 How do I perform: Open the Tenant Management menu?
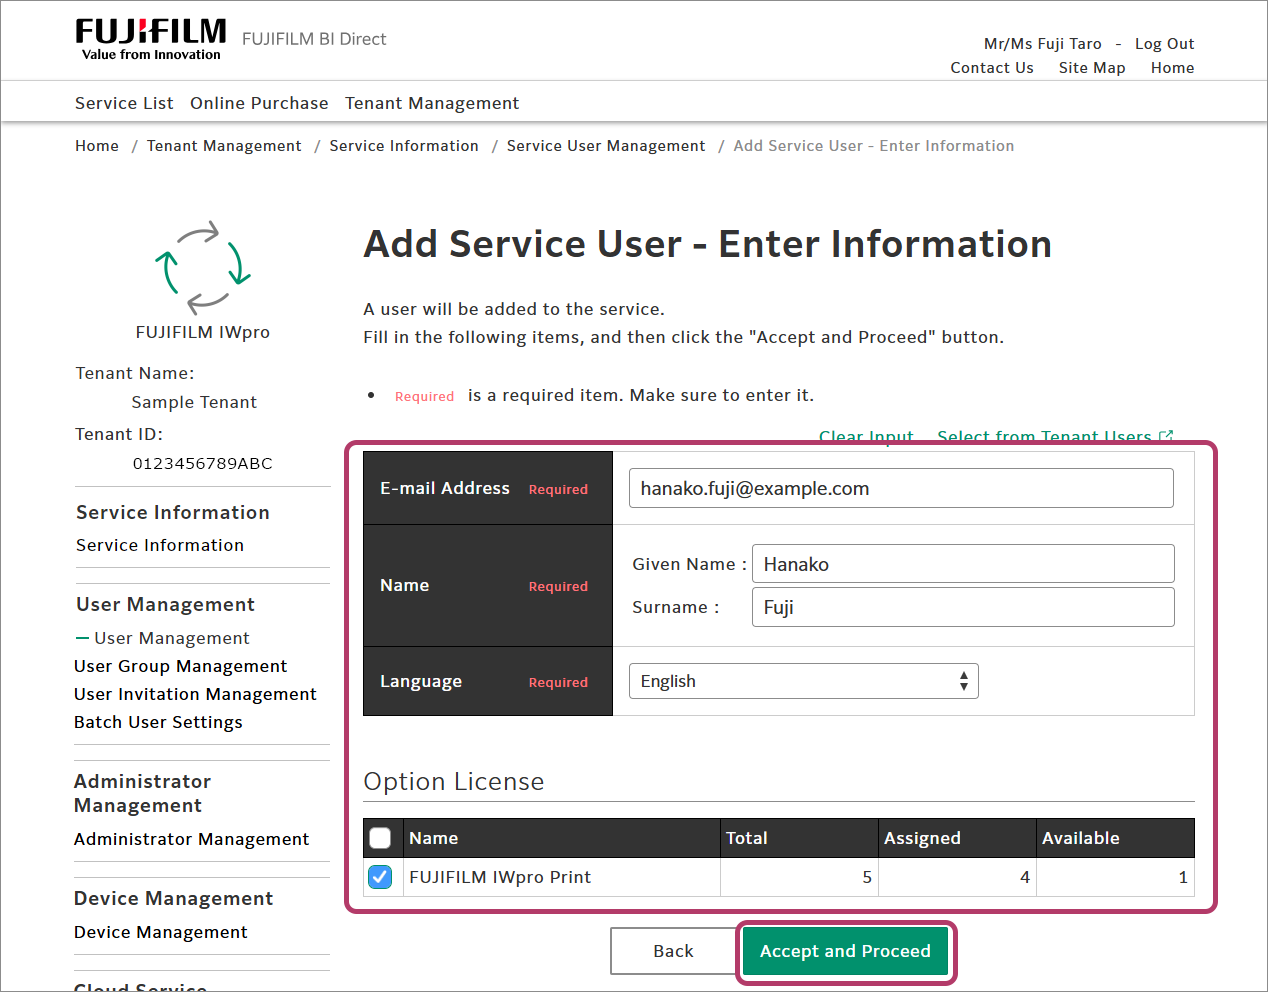432,103
